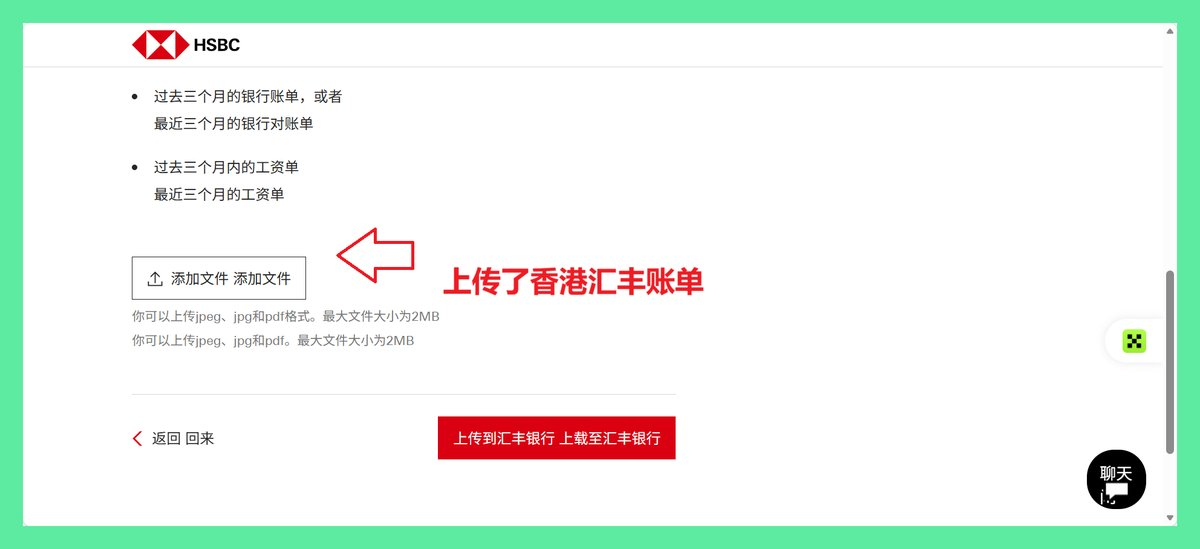The image size is (1200, 549).
Task: Go back using the 返回 回来 link
Action: [x=173, y=438]
